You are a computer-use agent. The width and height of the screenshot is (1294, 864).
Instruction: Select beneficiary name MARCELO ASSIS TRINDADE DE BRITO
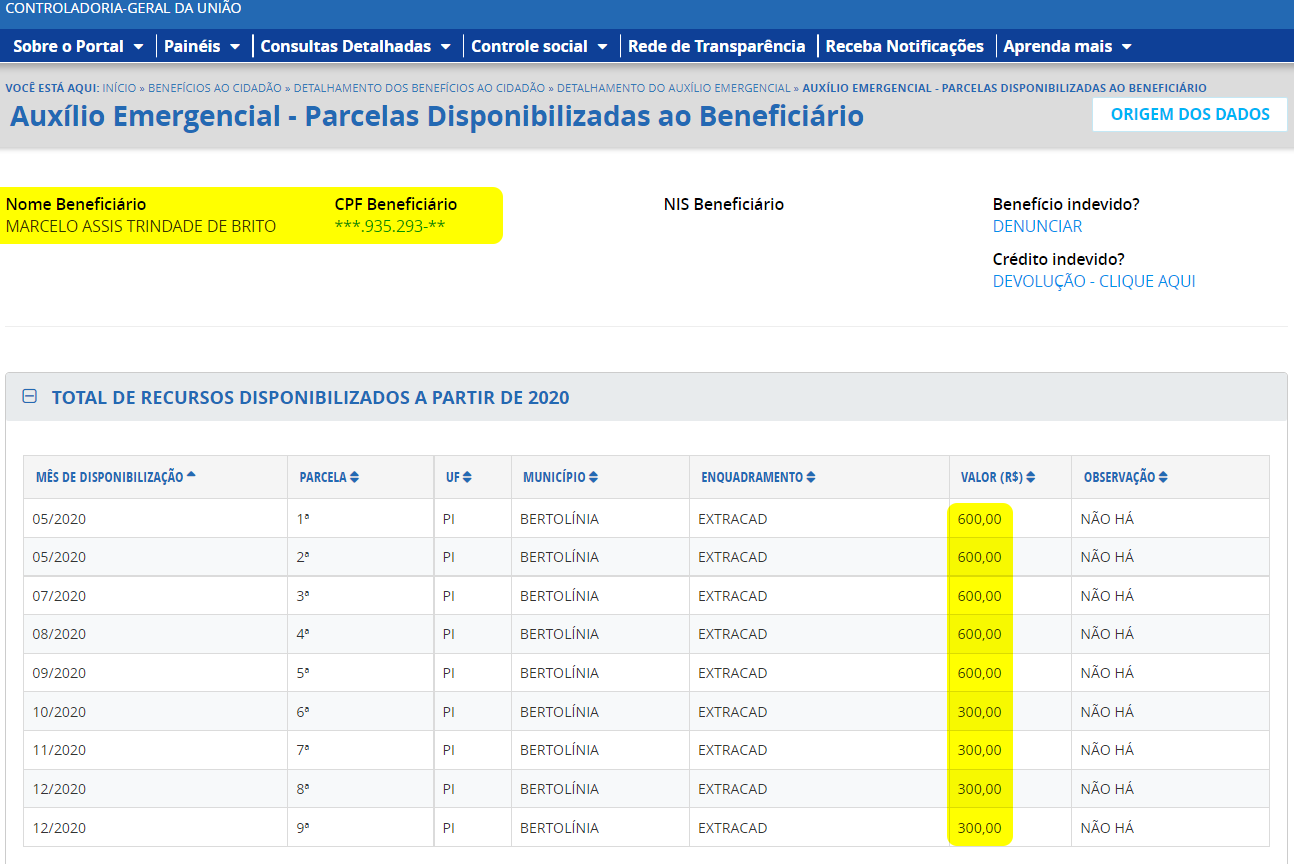(141, 226)
